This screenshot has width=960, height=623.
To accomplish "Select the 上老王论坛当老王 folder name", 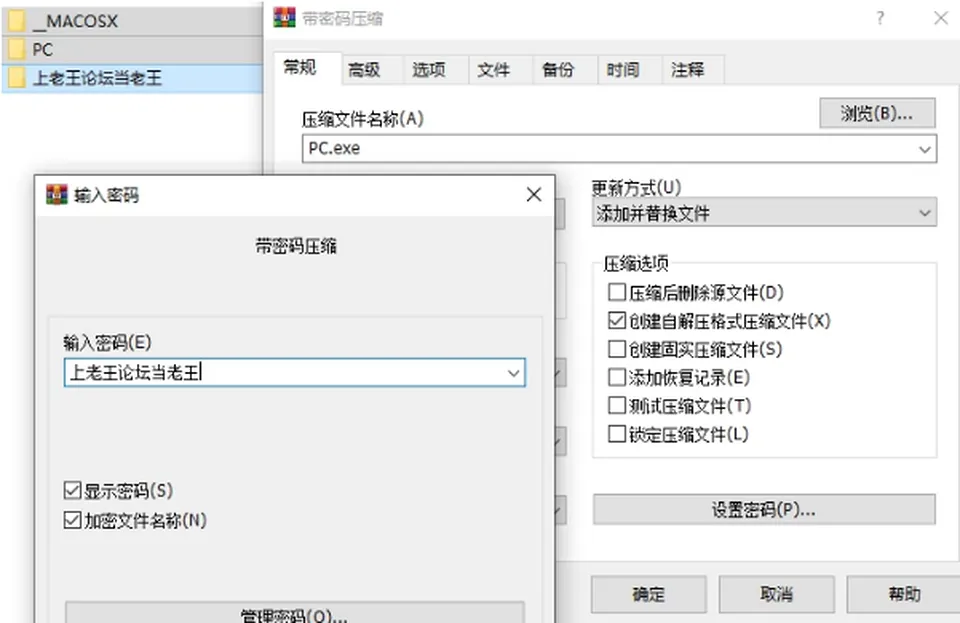I will click(97, 78).
